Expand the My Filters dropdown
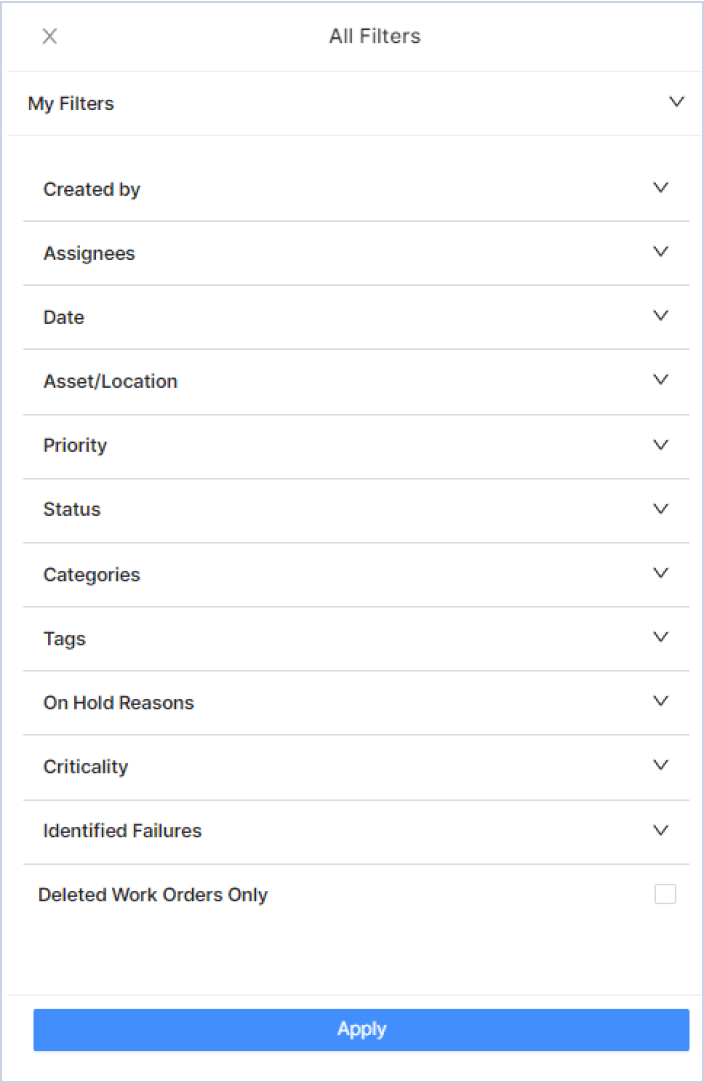This screenshot has height=1083, width=704. [677, 102]
